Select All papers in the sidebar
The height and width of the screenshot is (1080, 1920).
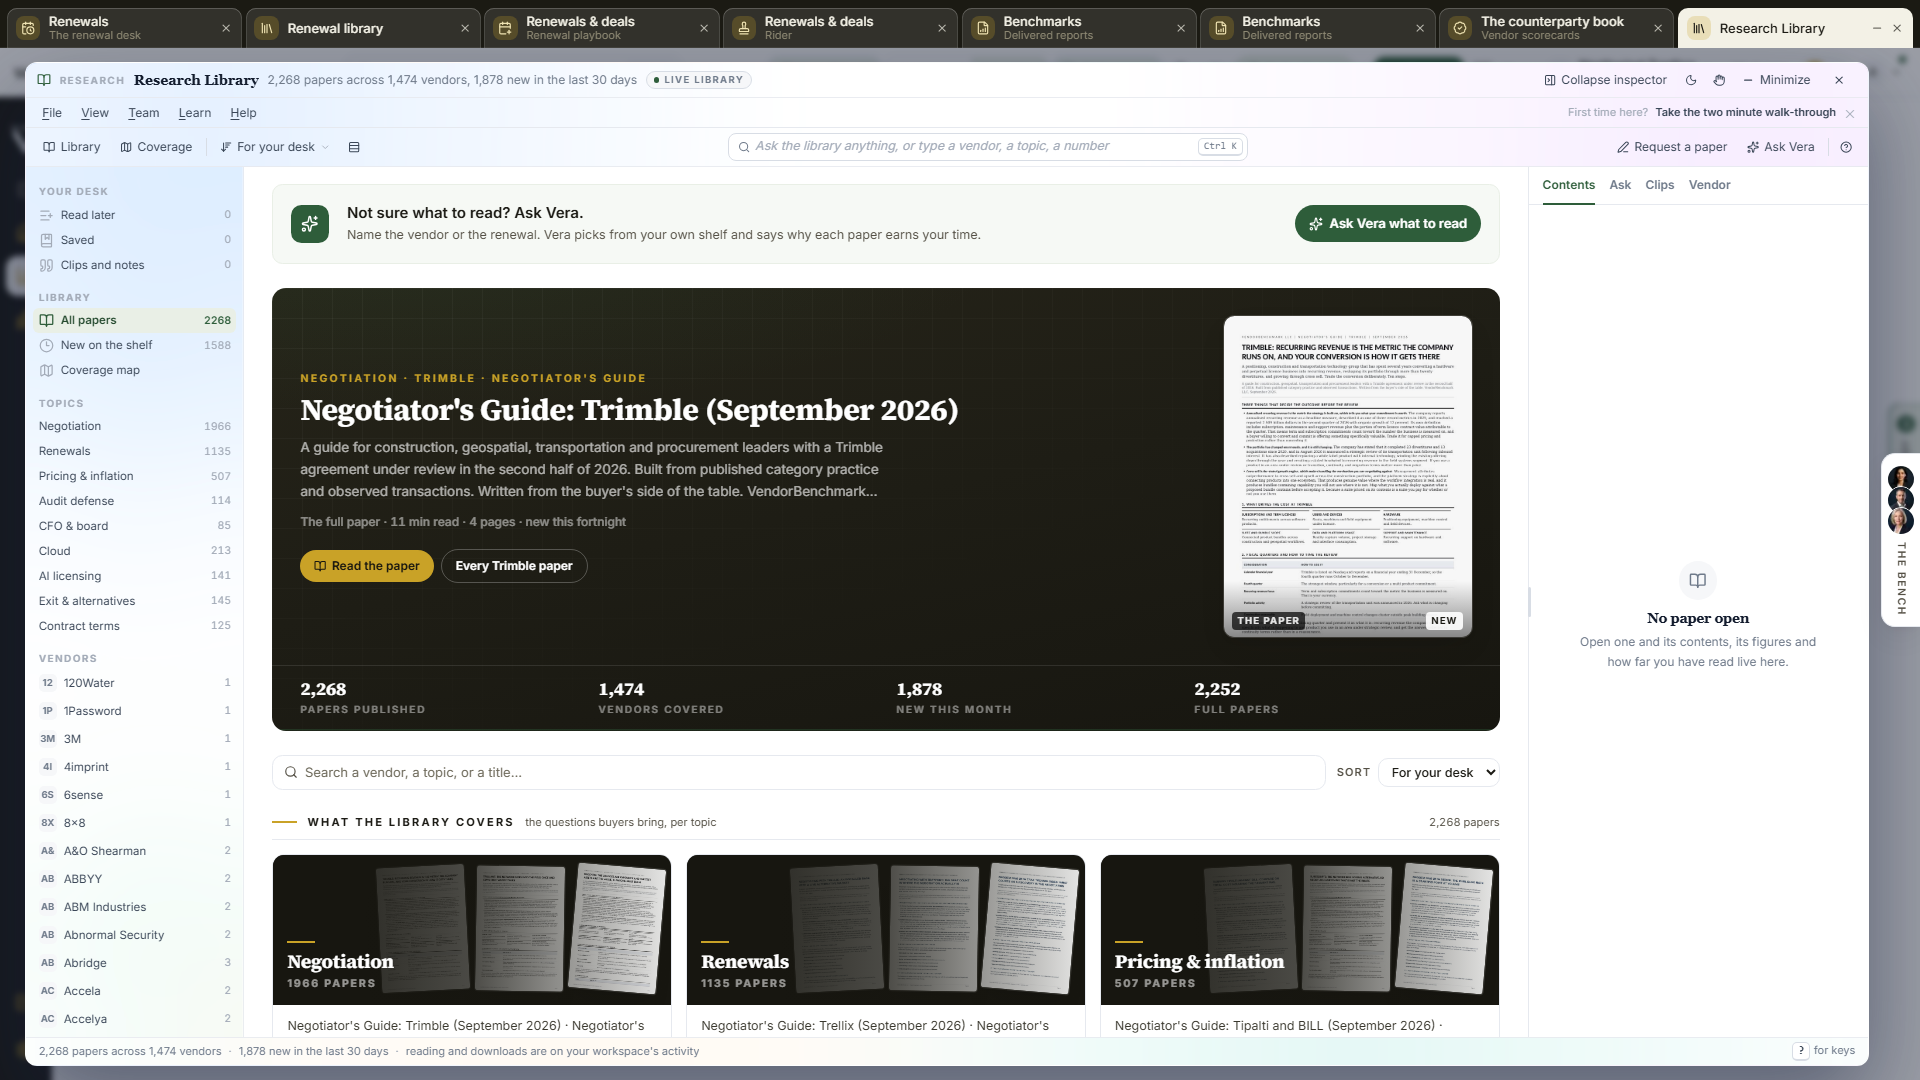click(x=135, y=320)
